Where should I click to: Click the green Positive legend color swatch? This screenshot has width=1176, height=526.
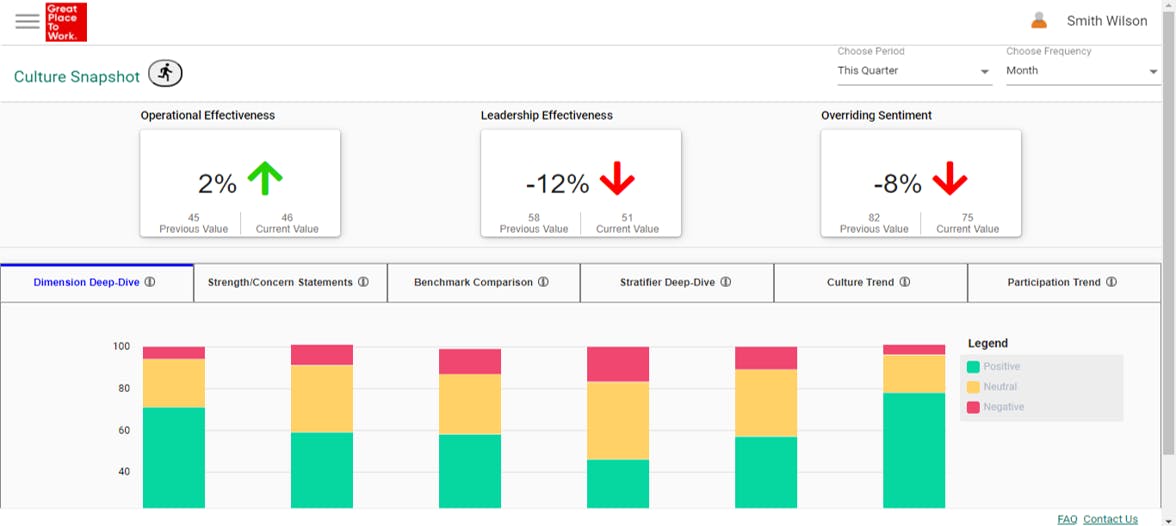point(973,367)
